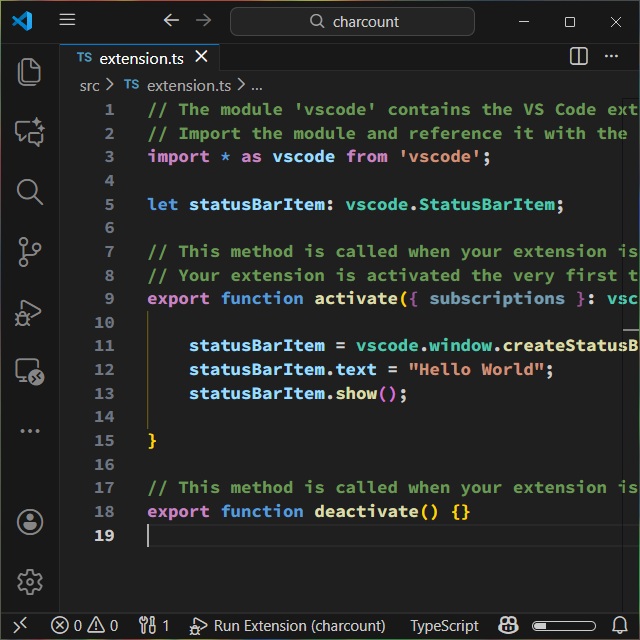640x640 pixels.
Task: Split the editor to the right
Action: [579, 57]
